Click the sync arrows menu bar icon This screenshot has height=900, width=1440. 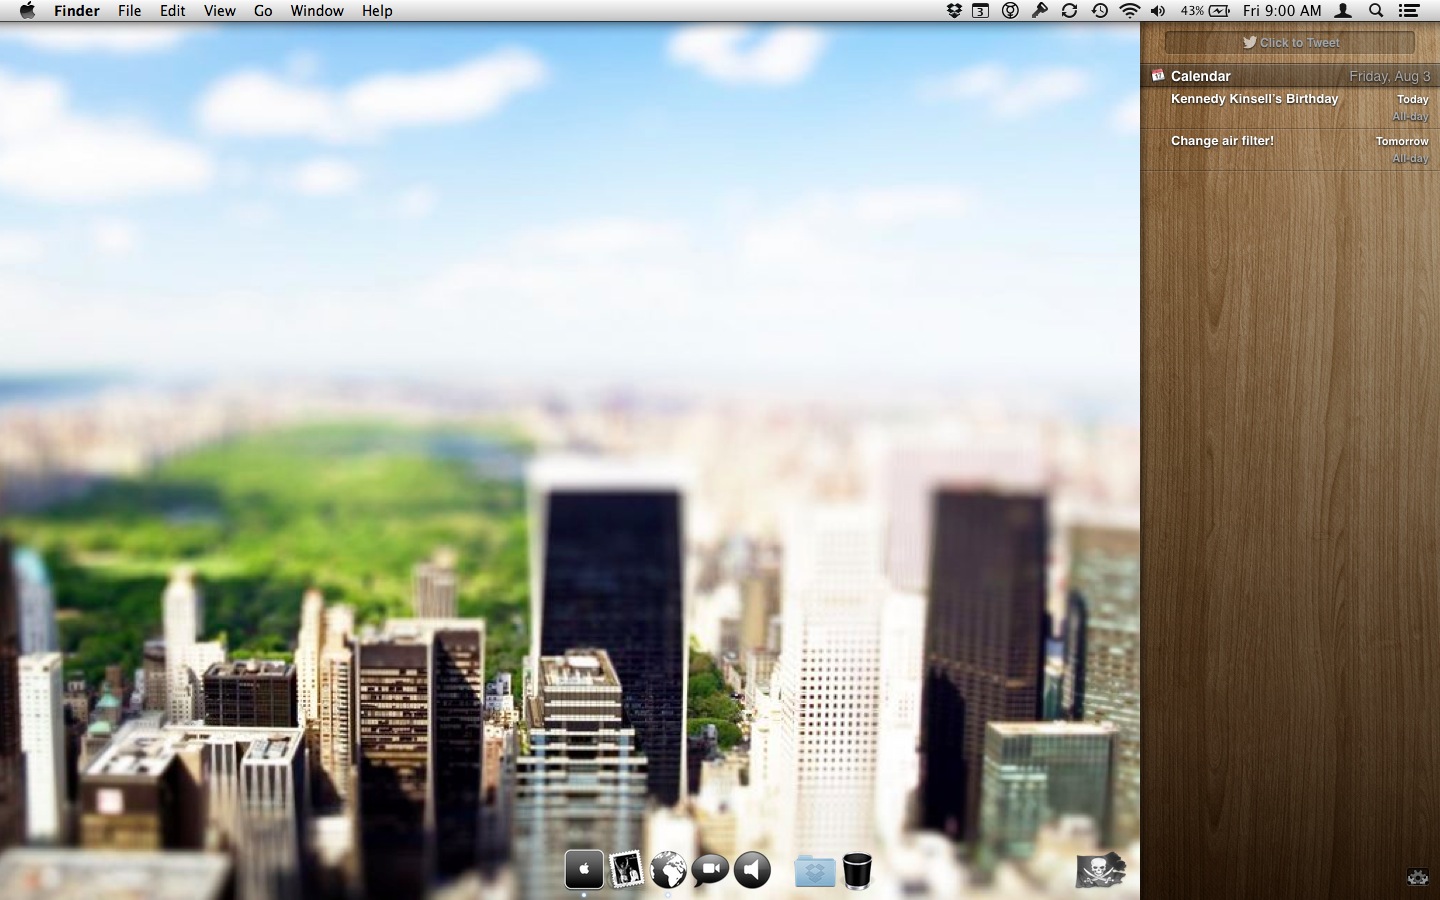[x=1069, y=11]
